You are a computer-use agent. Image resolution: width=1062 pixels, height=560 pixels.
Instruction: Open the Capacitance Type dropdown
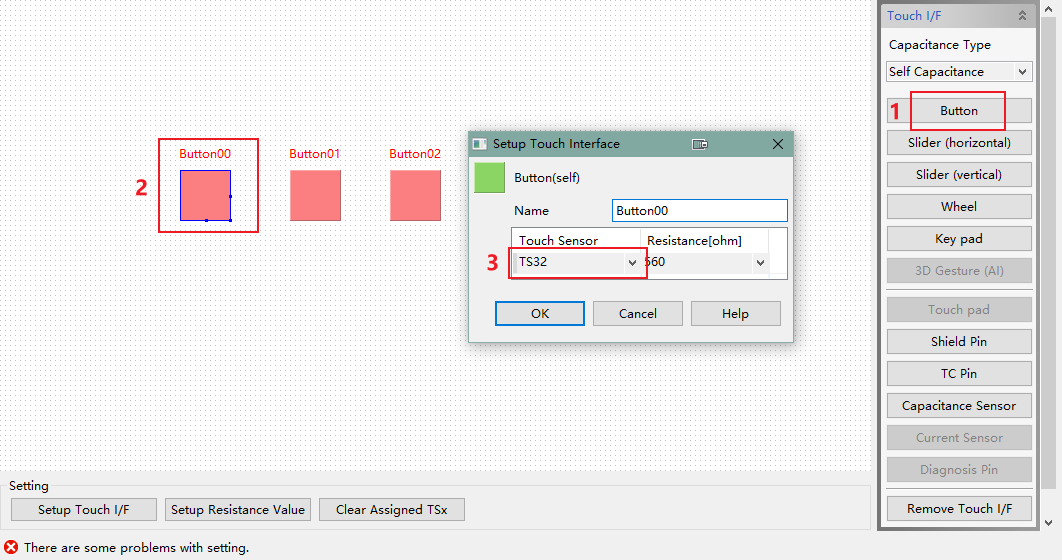point(959,72)
